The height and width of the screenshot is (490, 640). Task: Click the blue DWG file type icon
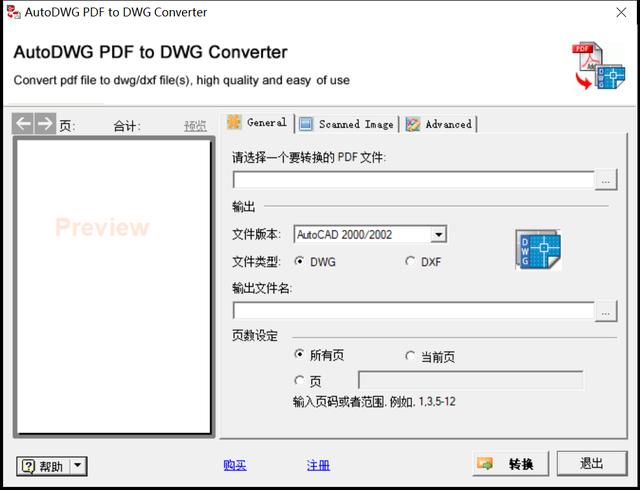[x=538, y=249]
